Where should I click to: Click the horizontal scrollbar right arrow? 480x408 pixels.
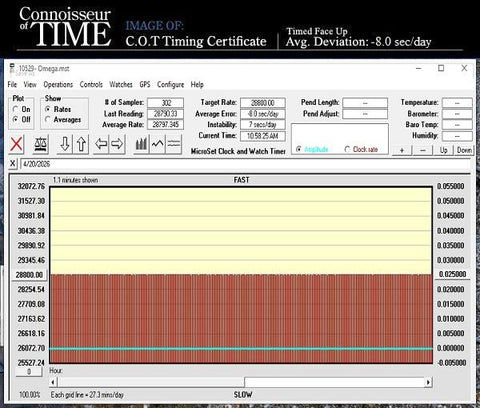coord(428,382)
